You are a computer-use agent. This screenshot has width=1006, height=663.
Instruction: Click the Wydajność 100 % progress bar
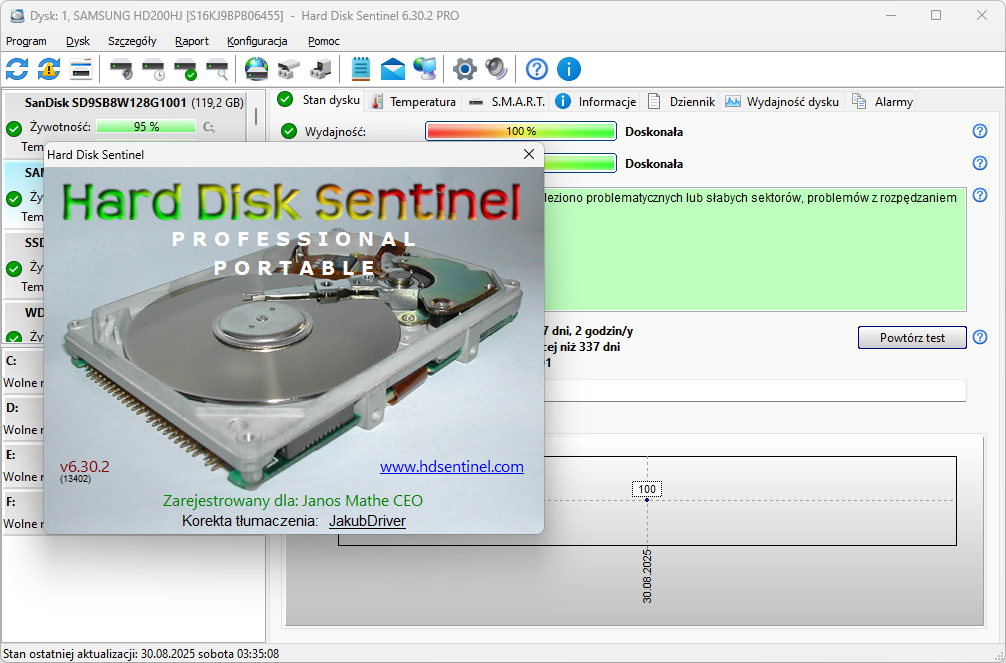pyautogui.click(x=521, y=131)
